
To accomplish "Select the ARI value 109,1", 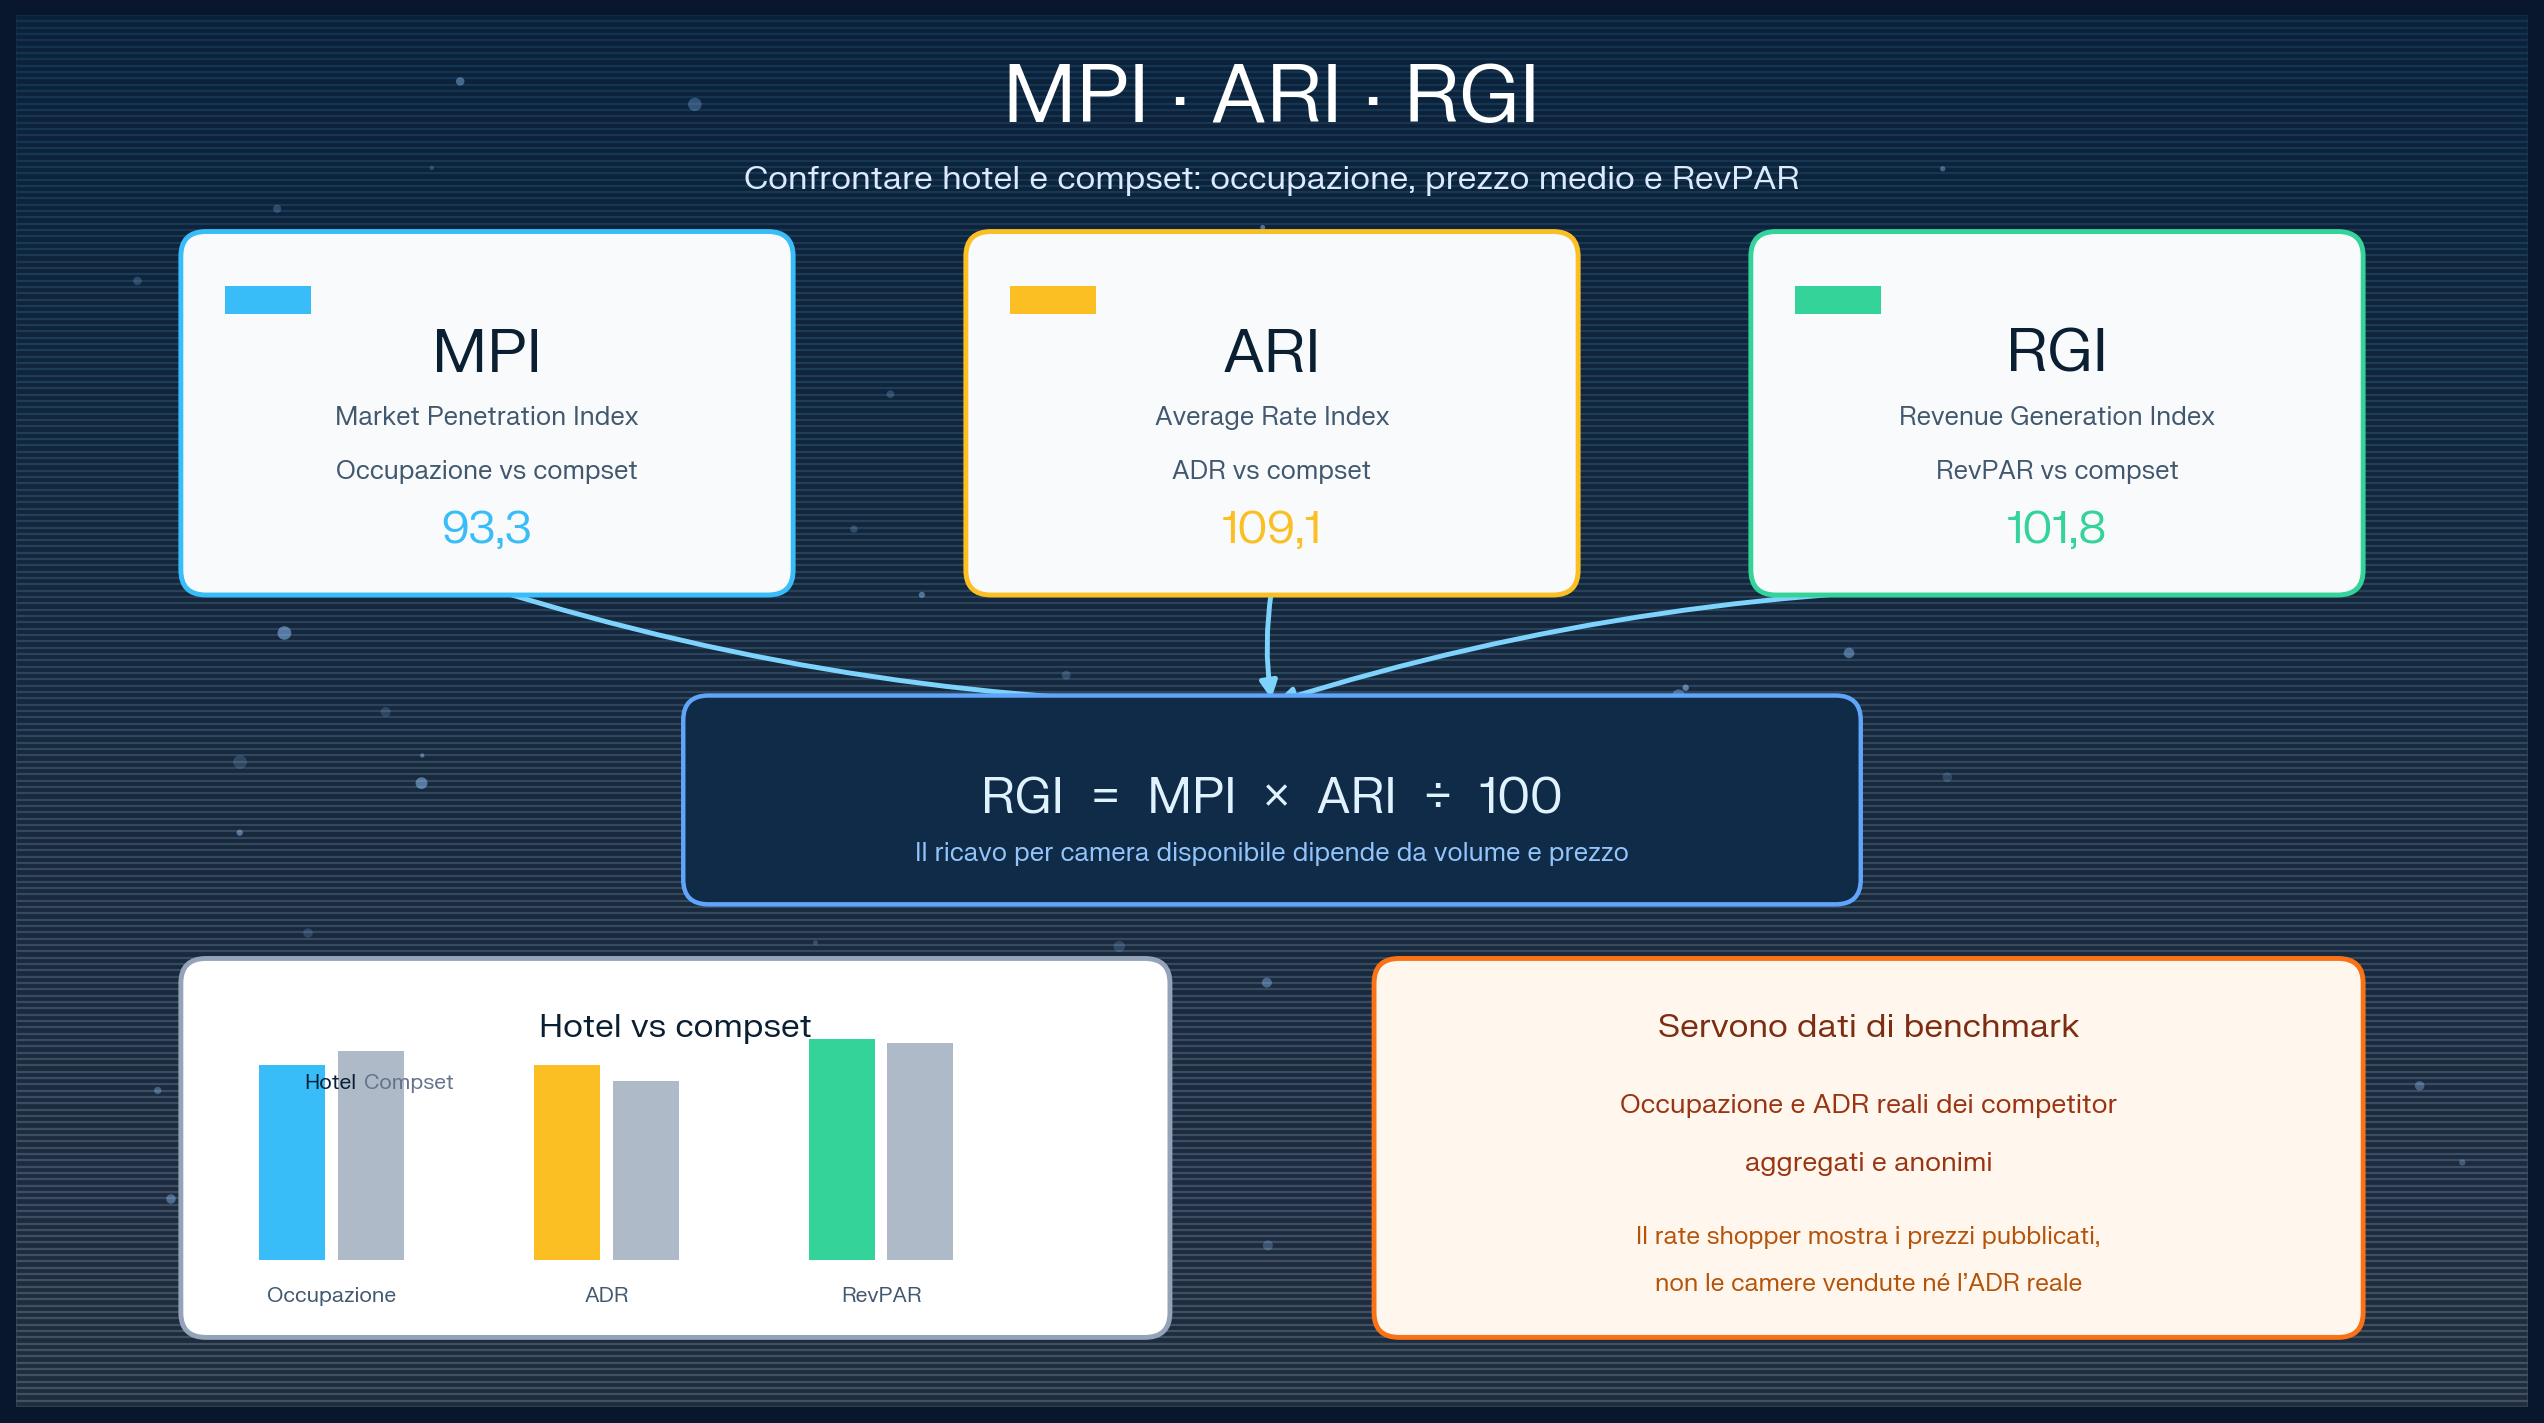I will pos(1271,527).
